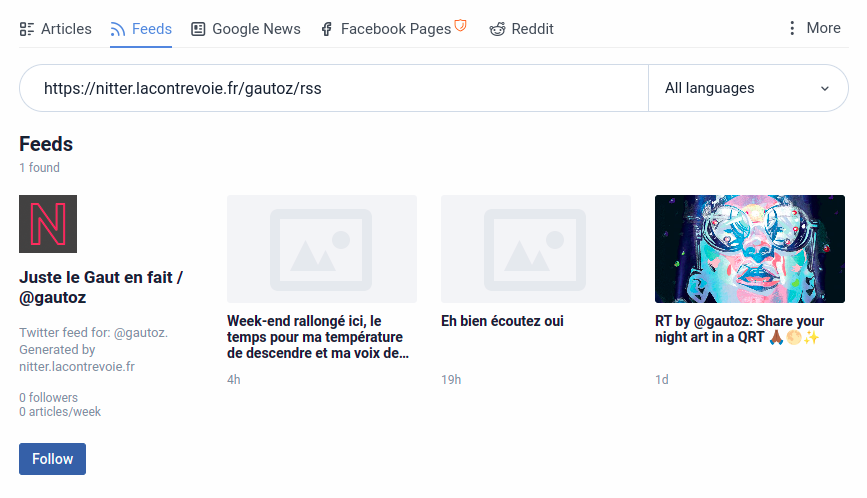Open the Juste le Gaut en fait feed title

pos(101,287)
